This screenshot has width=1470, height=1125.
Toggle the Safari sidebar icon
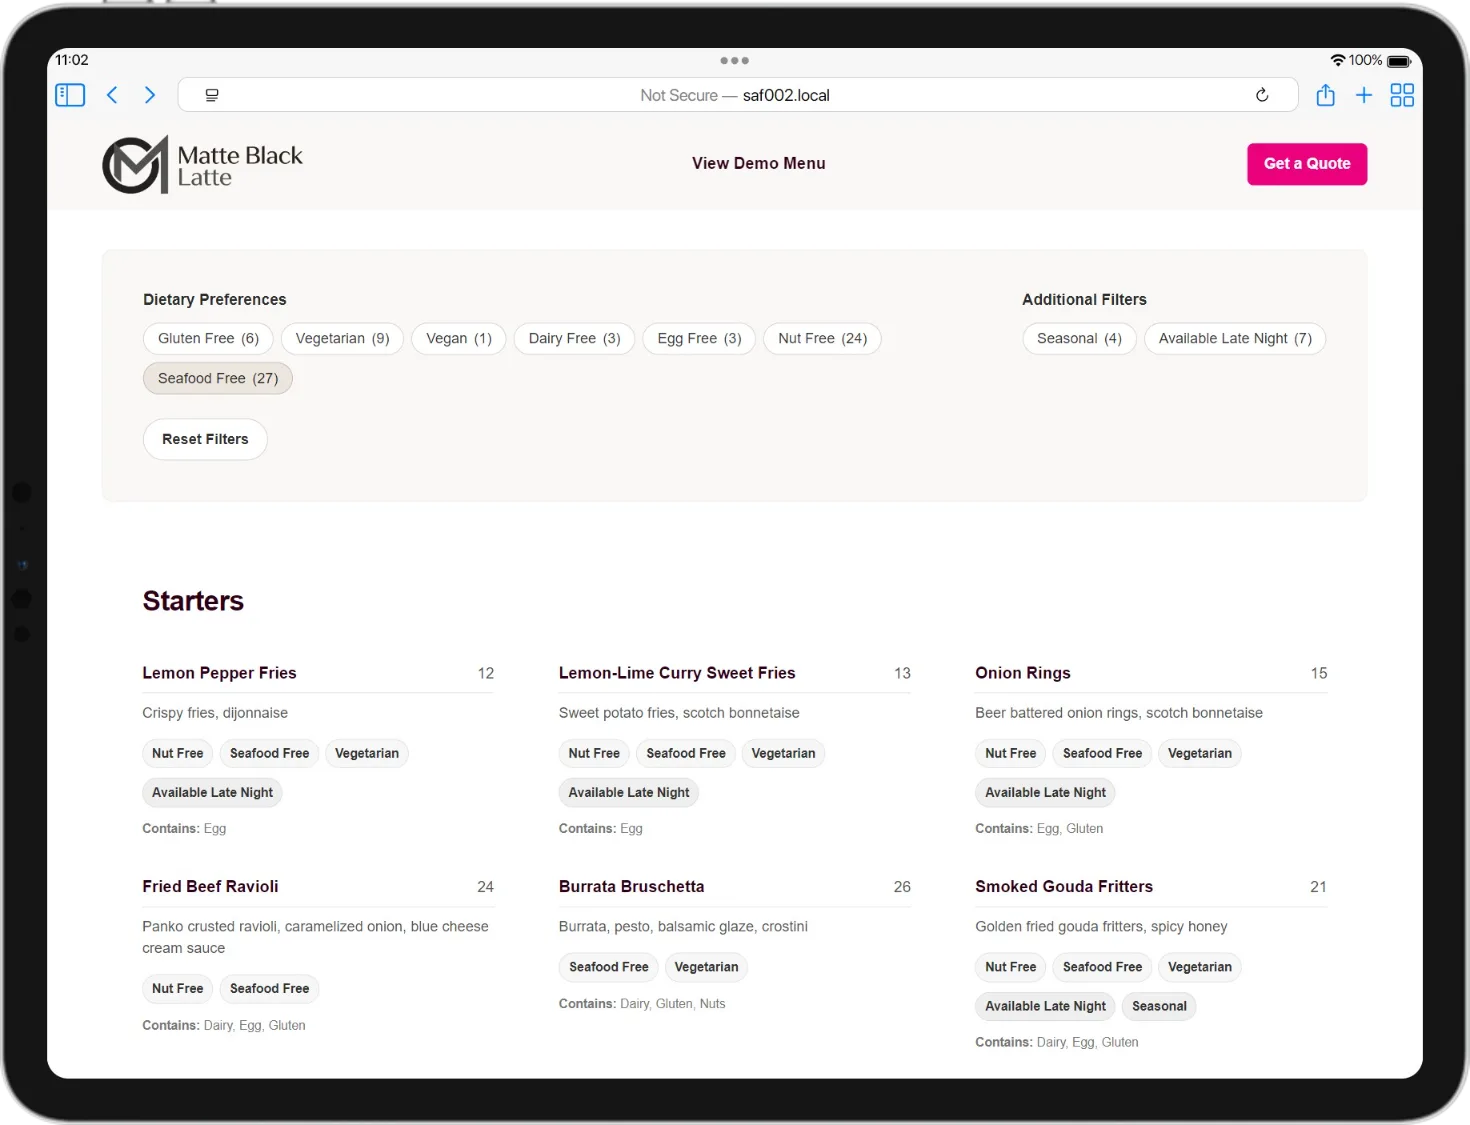click(70, 95)
